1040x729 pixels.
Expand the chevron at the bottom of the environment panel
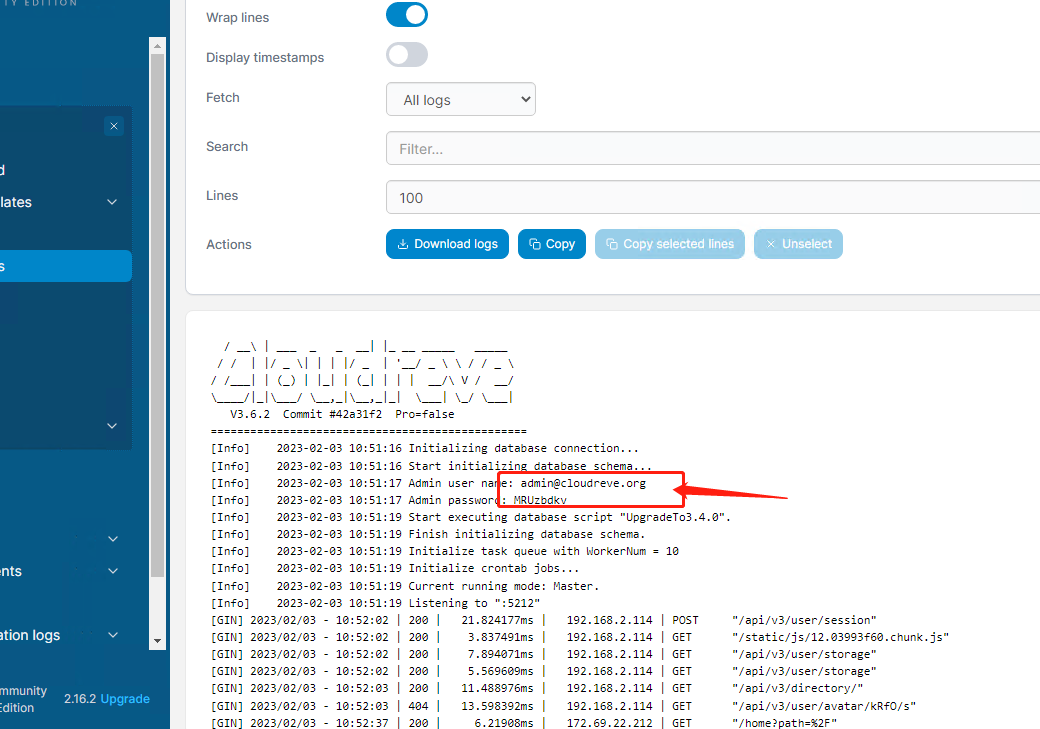coord(112,426)
